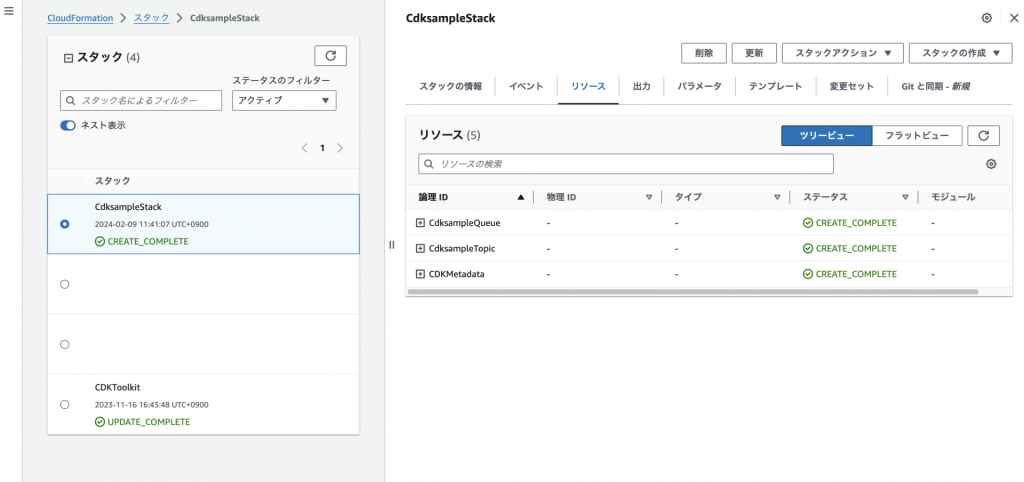Select the CDKToolkit stack radio button
The width and height of the screenshot is (1024, 482).
65,404
